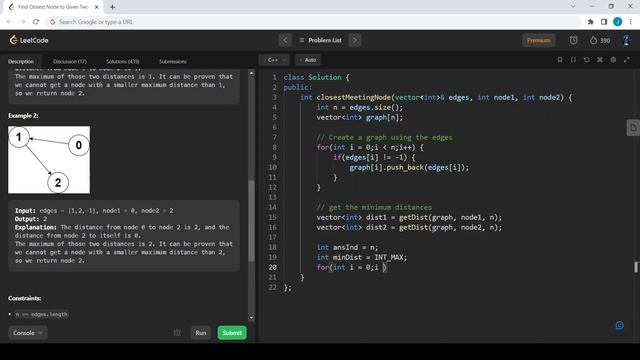Click the Example 2 graph image

[x=49, y=160]
